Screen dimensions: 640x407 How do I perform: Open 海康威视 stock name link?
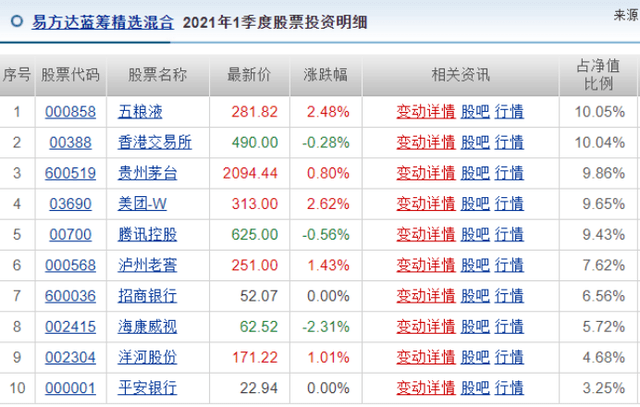[x=147, y=327]
